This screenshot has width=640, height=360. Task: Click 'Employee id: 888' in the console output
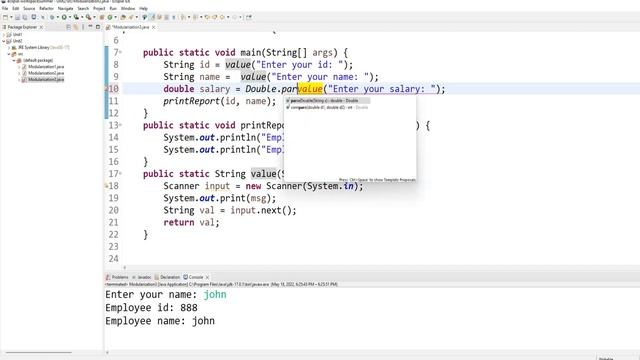coord(151,308)
